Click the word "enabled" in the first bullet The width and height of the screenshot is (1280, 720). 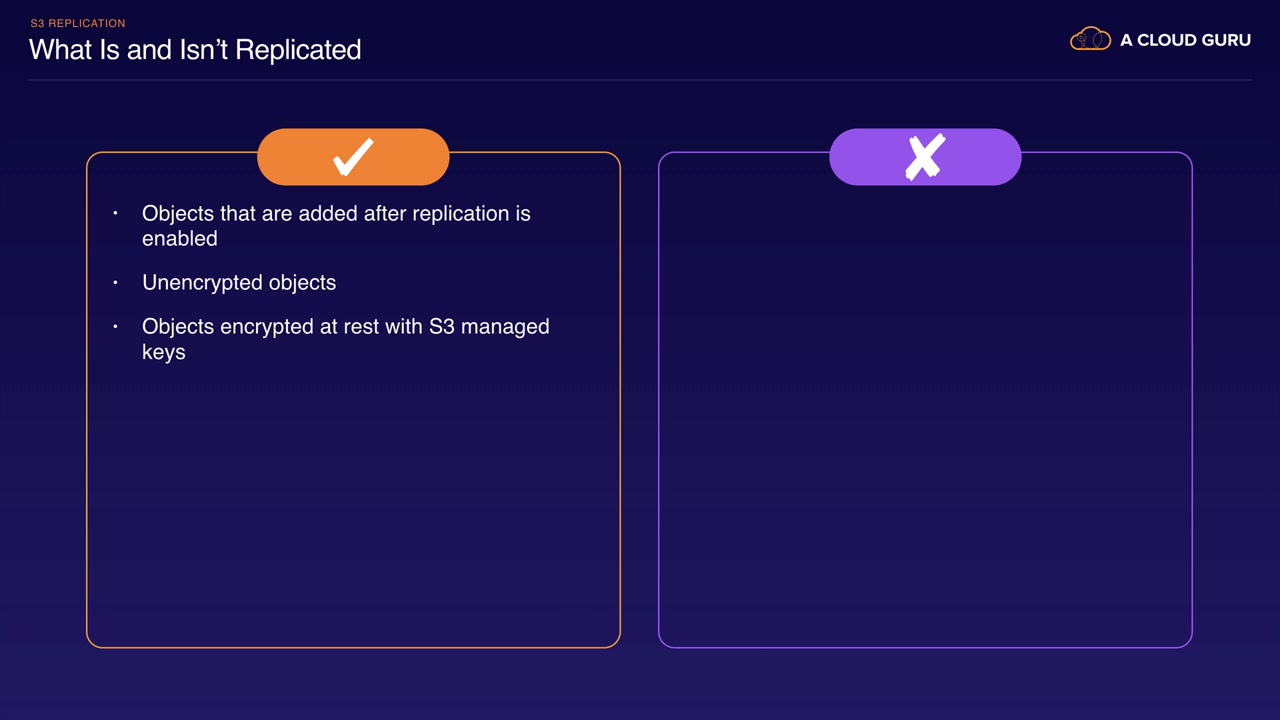[180, 239]
